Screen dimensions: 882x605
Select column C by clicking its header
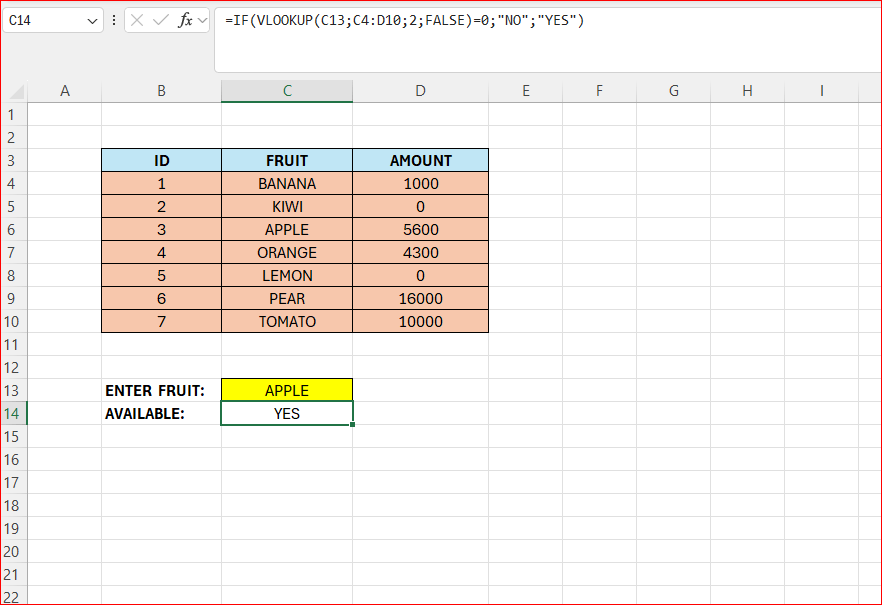286,90
